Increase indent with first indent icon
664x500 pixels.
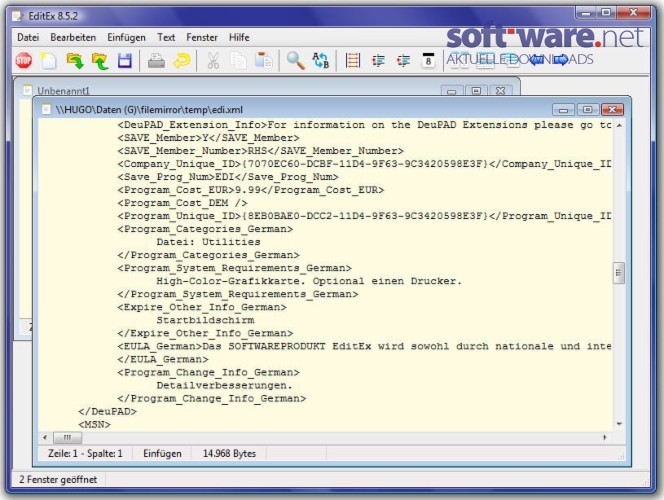(x=378, y=61)
